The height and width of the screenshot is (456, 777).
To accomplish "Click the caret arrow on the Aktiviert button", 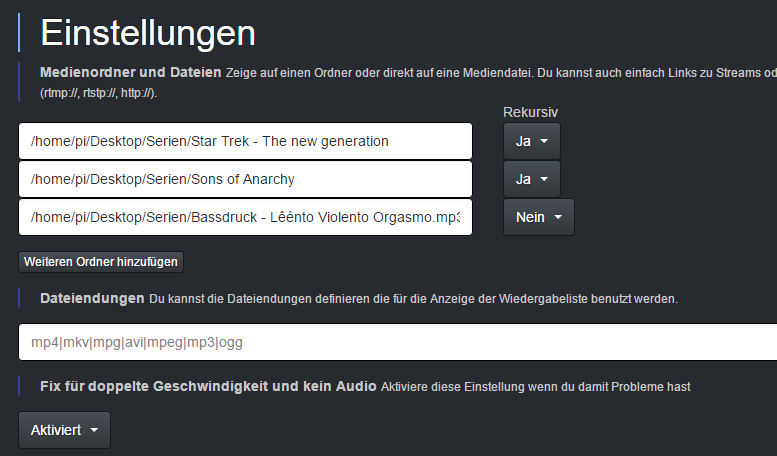I will pyautogui.click(x=94, y=430).
